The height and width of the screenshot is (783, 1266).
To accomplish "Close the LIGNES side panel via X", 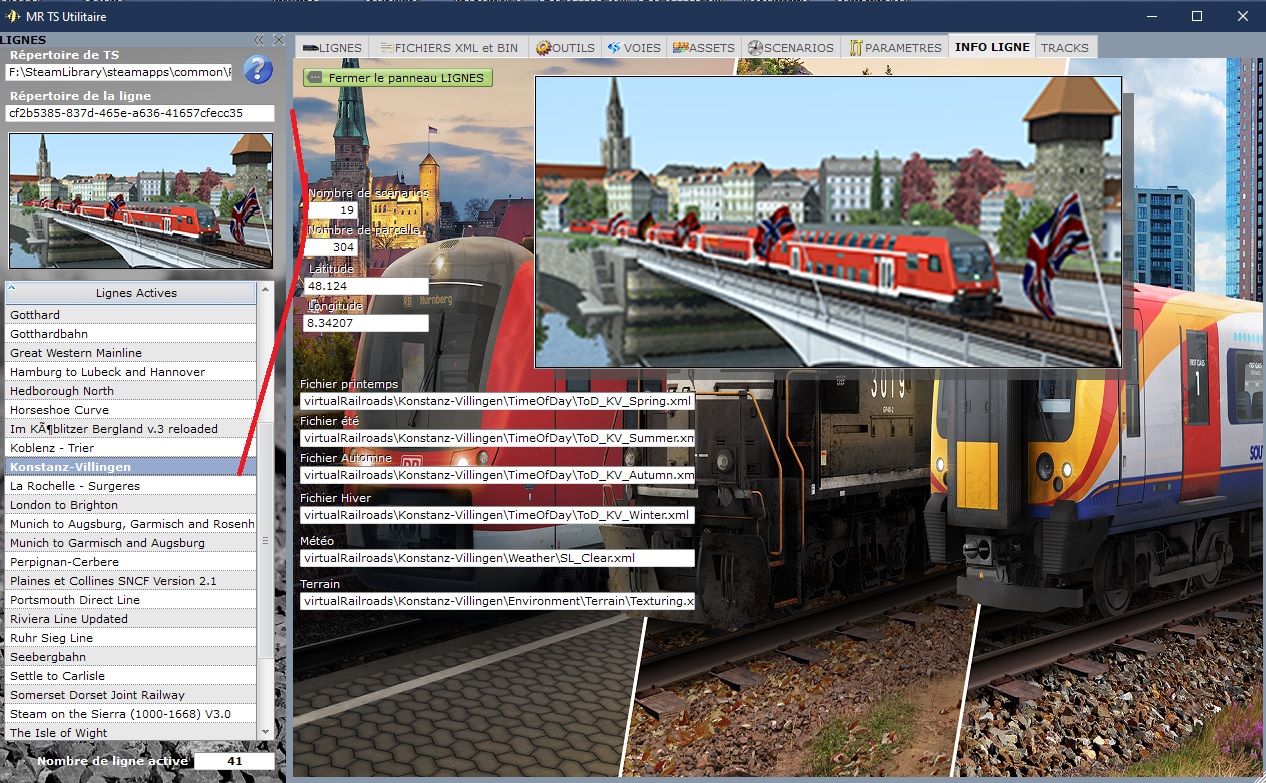I will (279, 40).
